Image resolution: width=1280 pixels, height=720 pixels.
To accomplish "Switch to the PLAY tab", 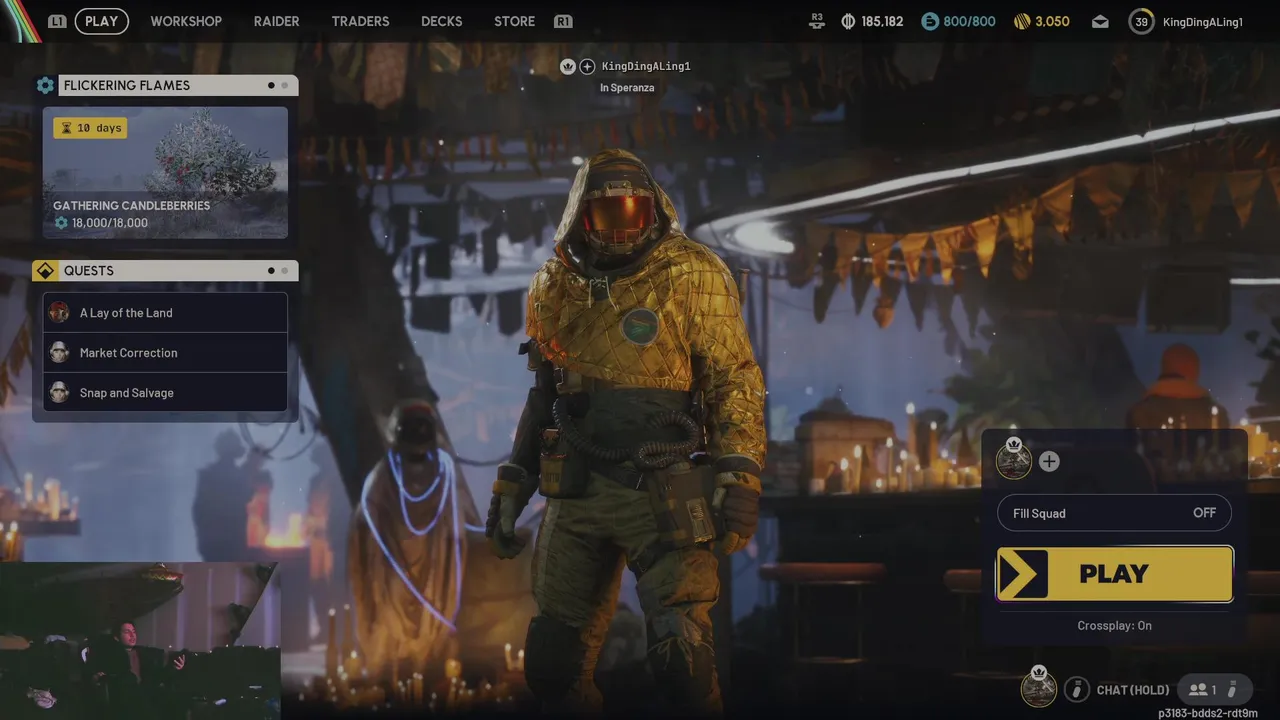I will point(101,21).
